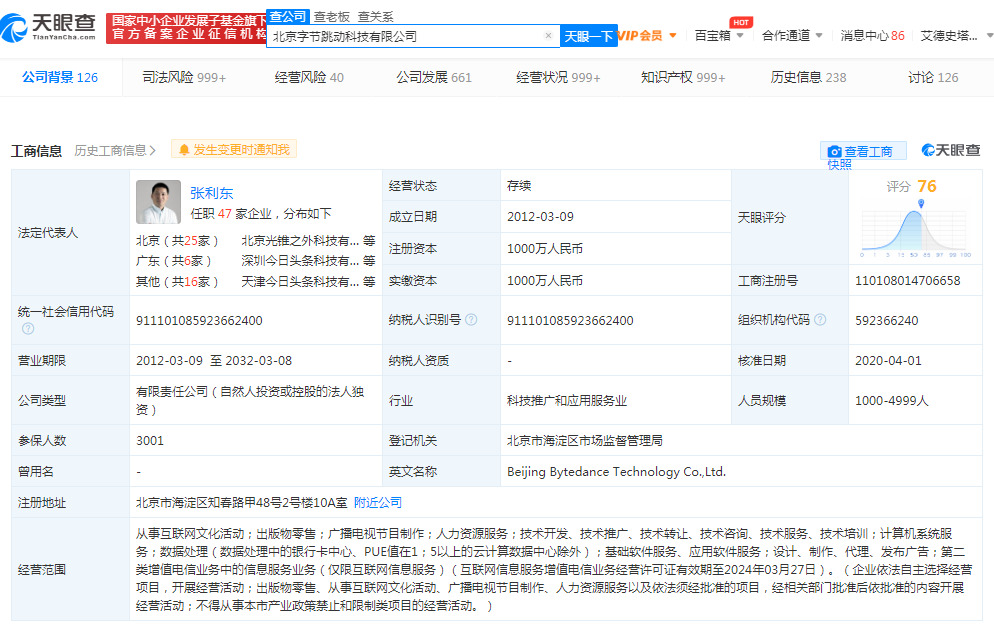Go to the 历史信息 tab

808,77
